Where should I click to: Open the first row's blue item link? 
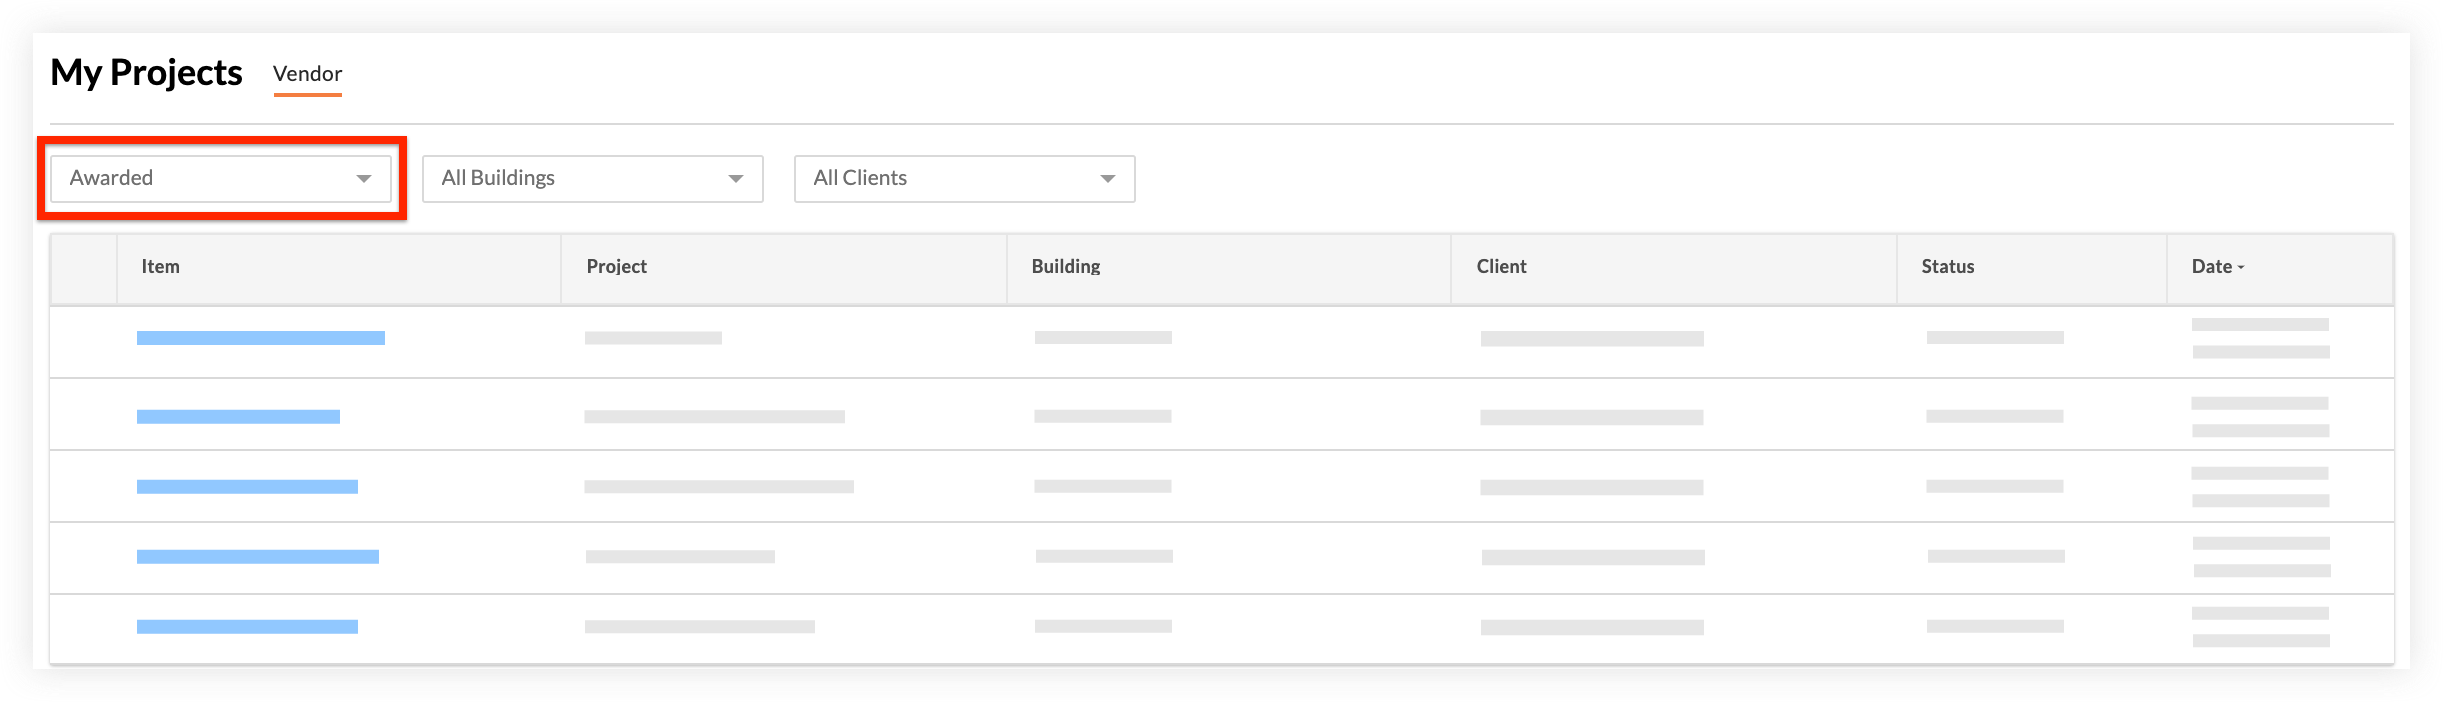click(260, 338)
